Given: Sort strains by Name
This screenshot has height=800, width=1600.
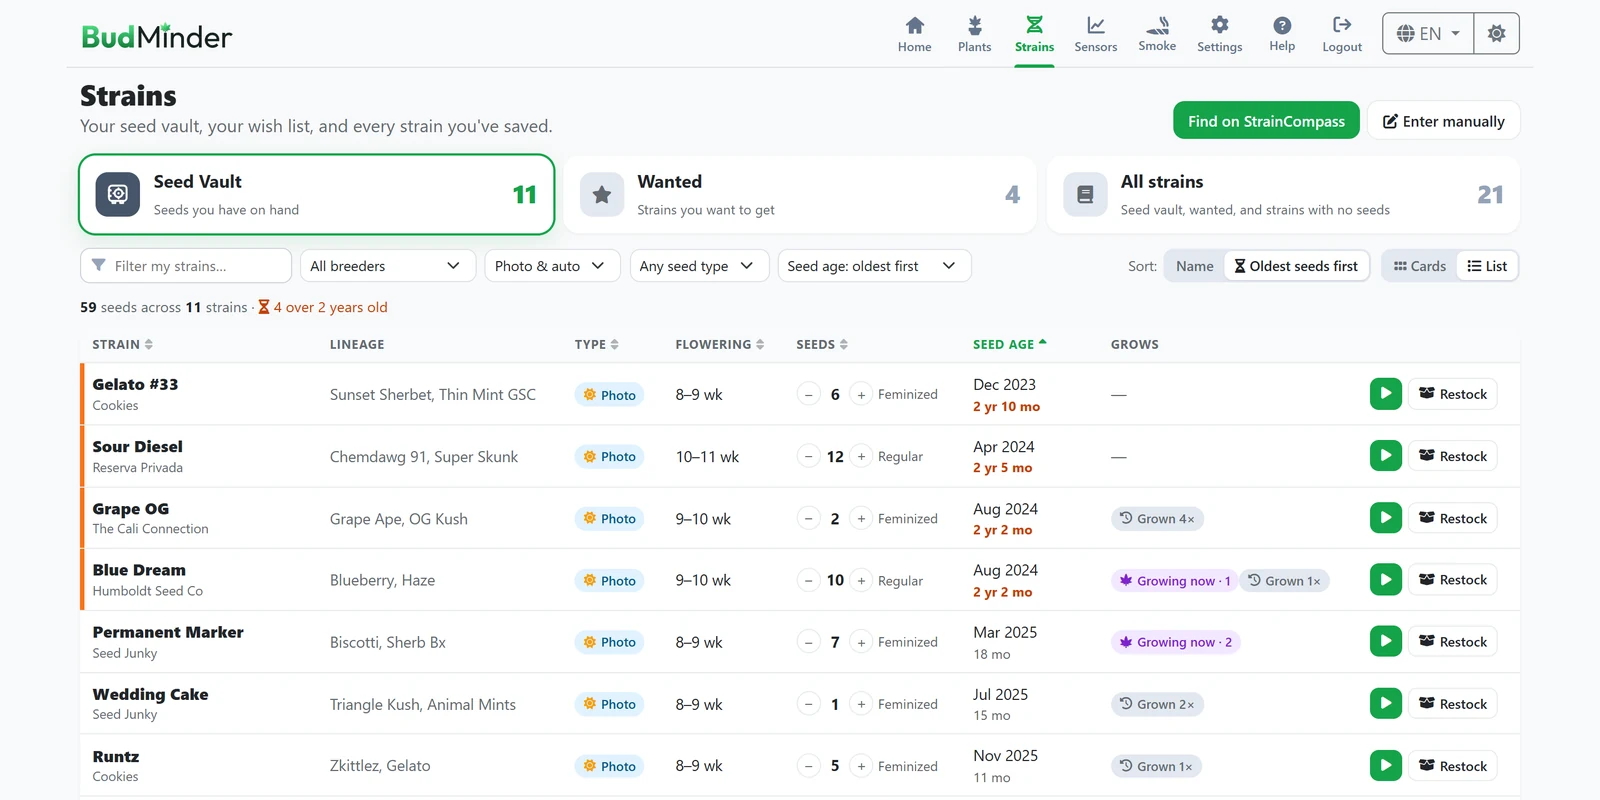Looking at the screenshot, I should pos(1194,266).
